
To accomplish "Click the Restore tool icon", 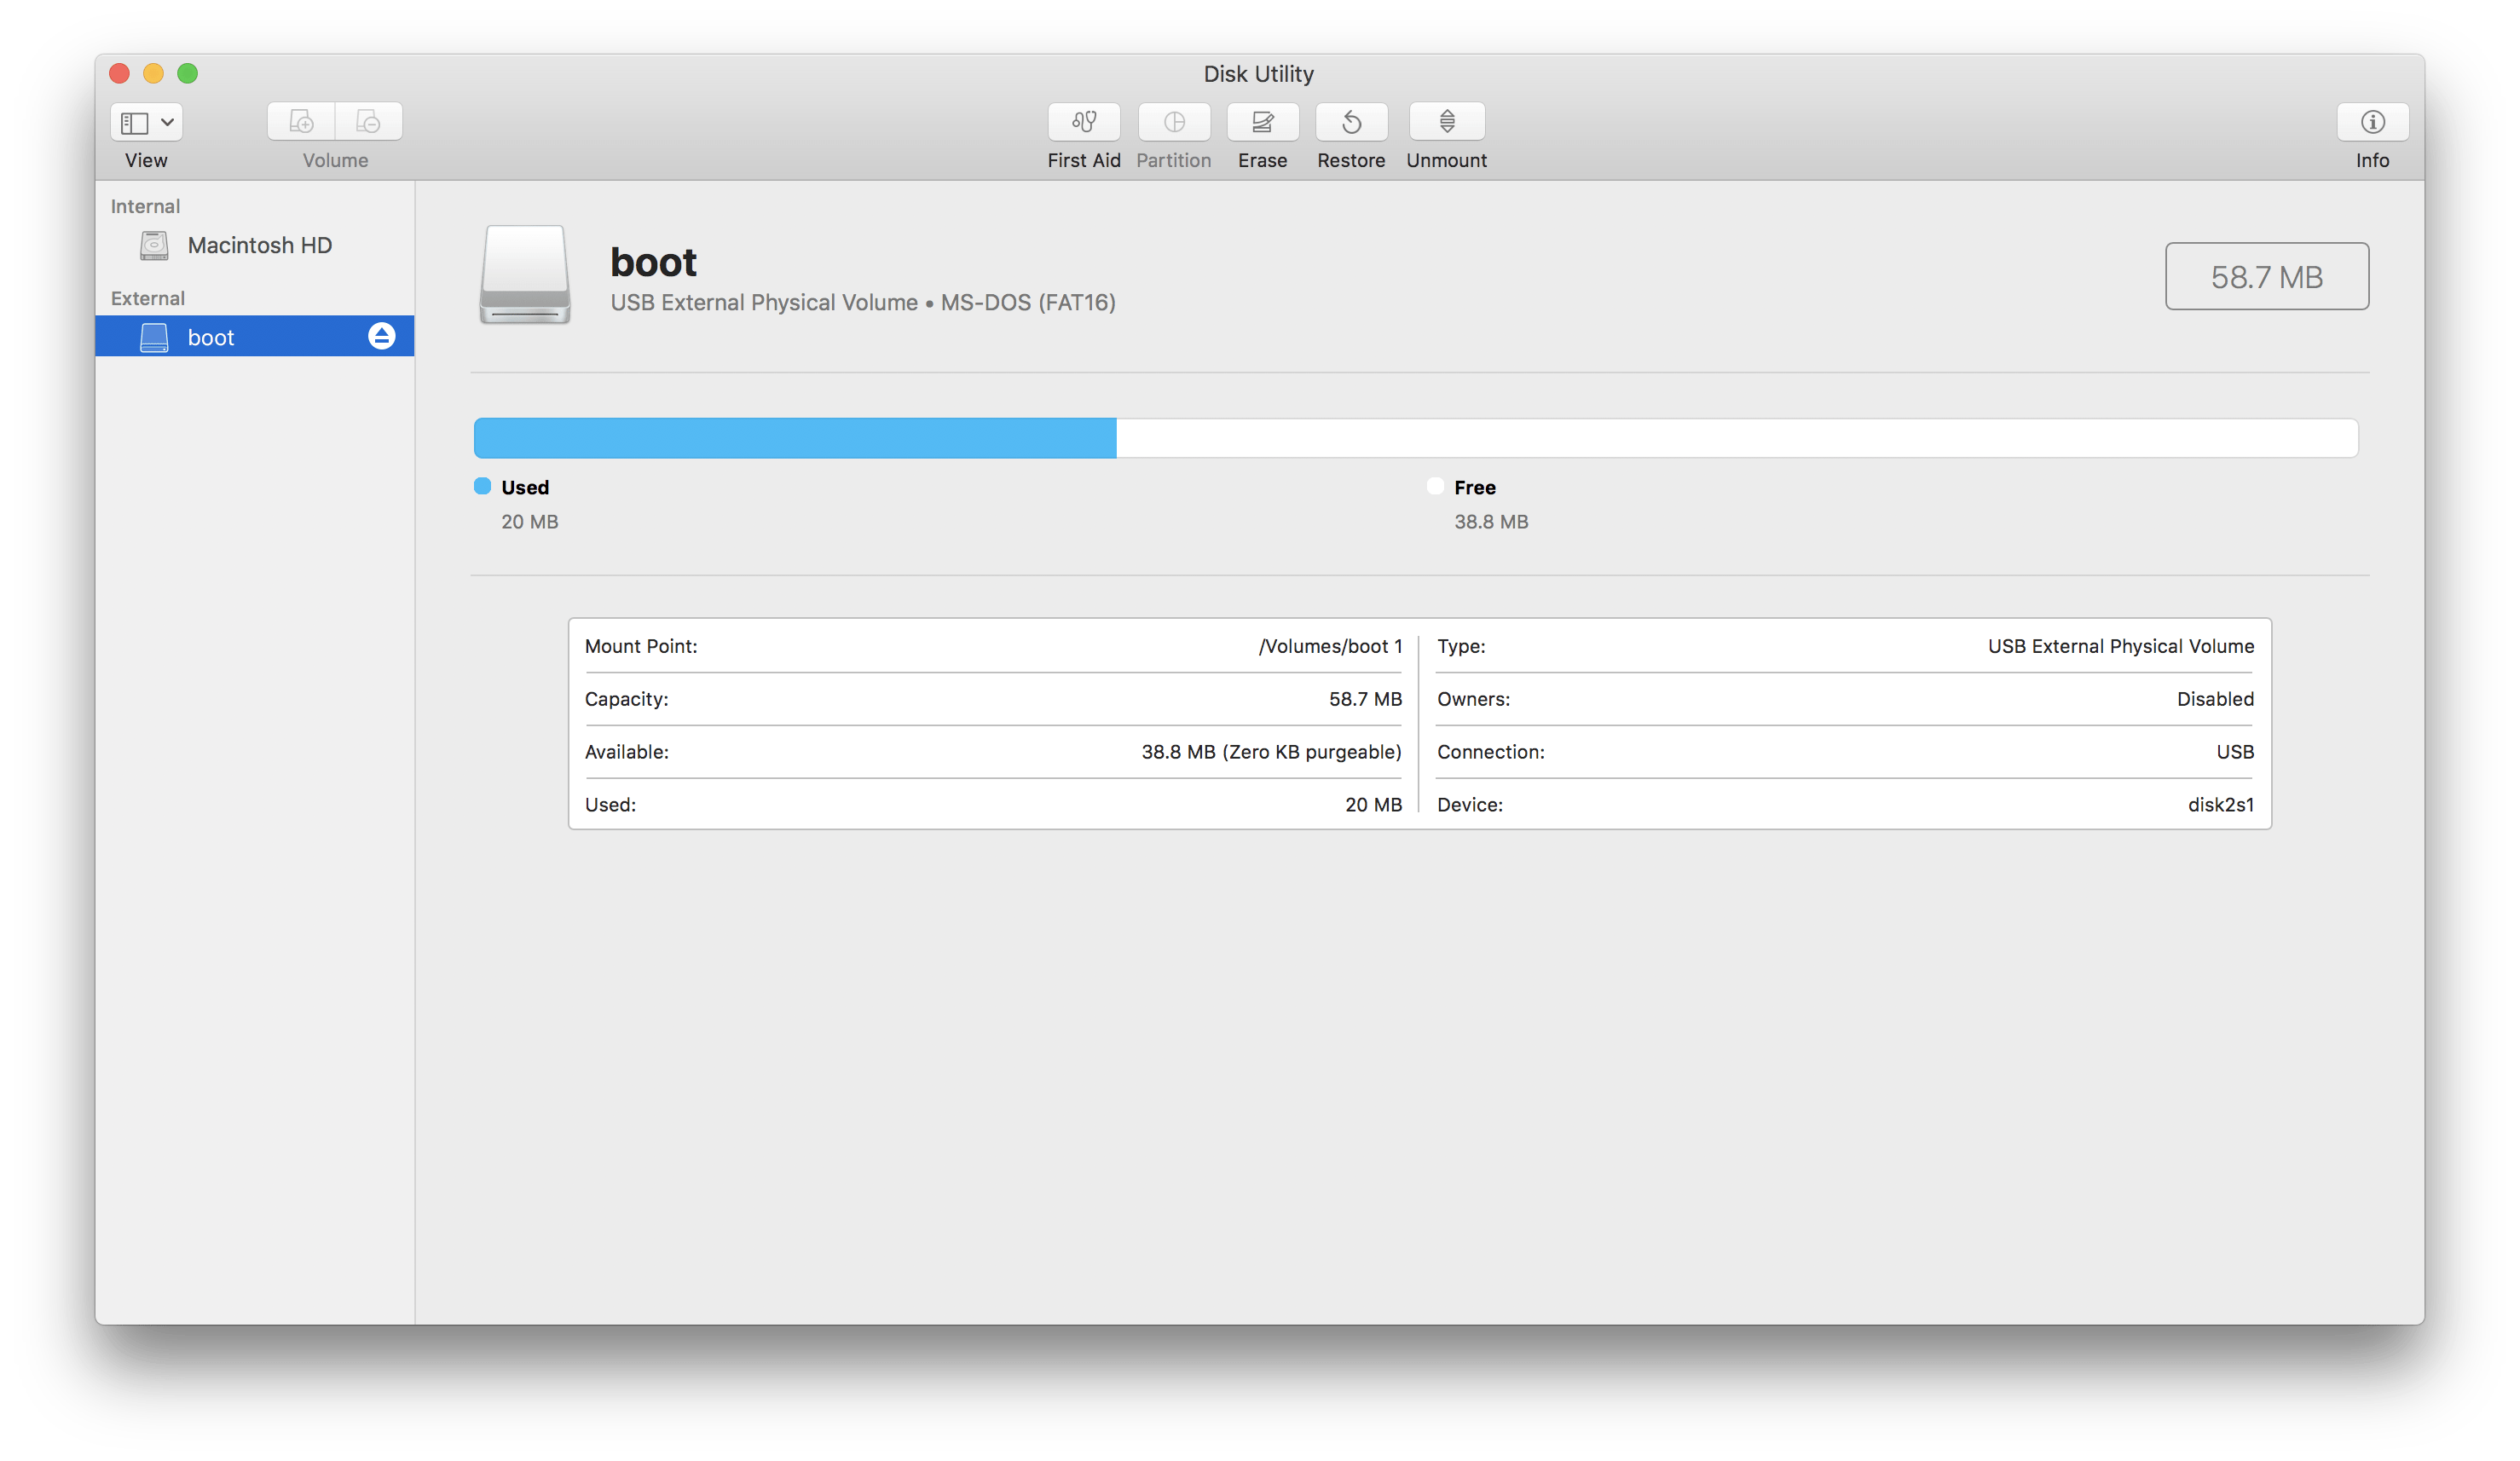I will [x=1350, y=122].
